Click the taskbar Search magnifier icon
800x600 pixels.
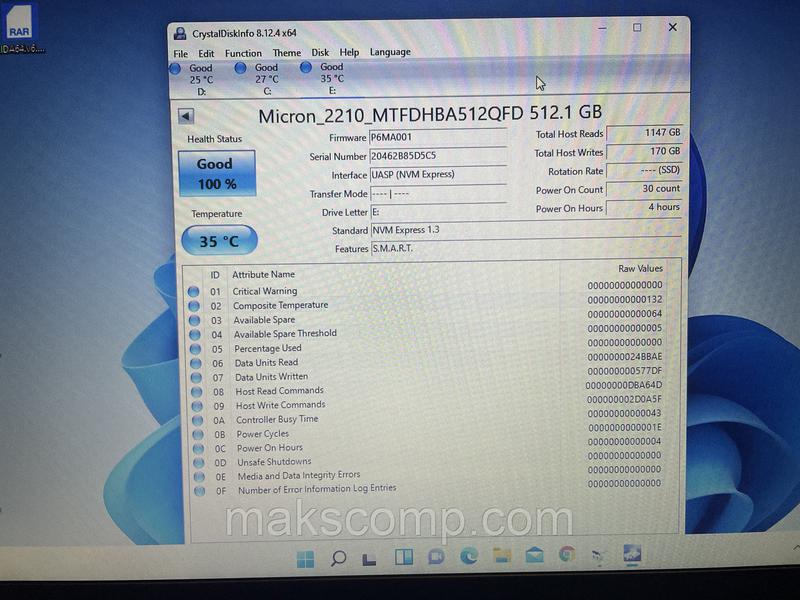(338, 558)
